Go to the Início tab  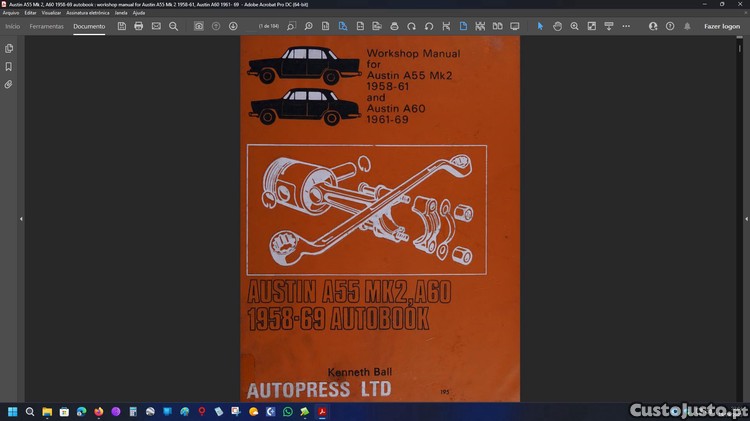(x=13, y=26)
